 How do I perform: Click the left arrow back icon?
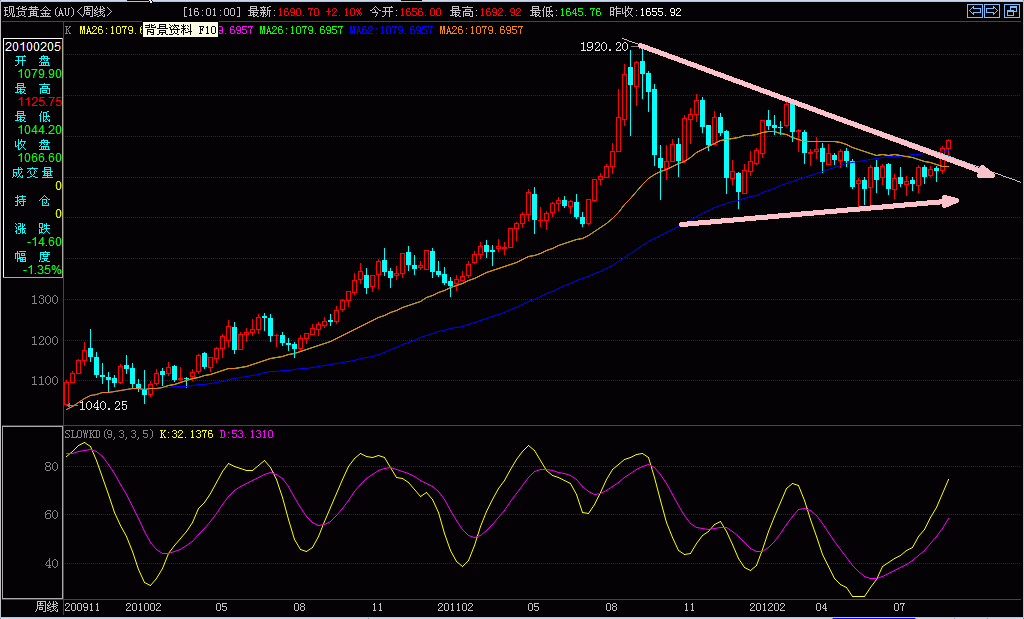pyautogui.click(x=975, y=10)
